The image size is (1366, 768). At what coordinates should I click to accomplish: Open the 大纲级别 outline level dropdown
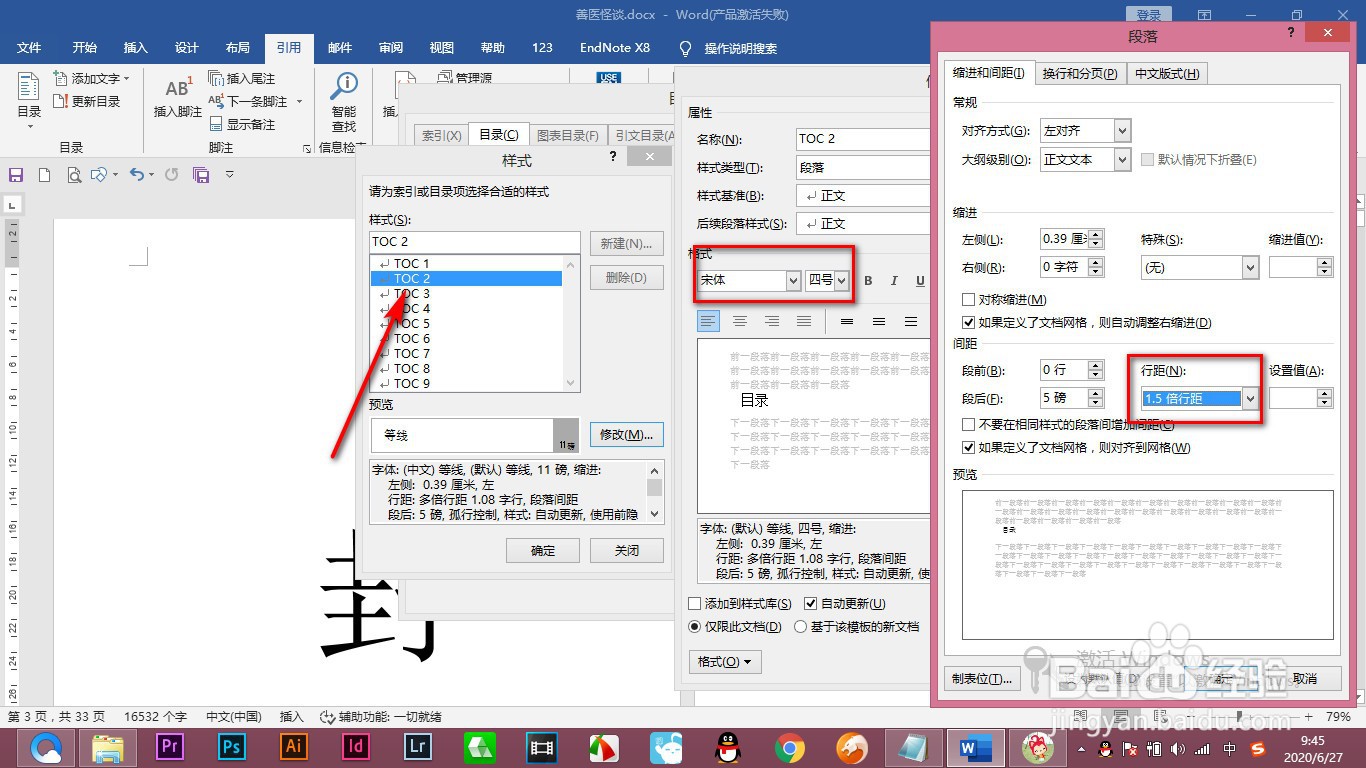1122,159
